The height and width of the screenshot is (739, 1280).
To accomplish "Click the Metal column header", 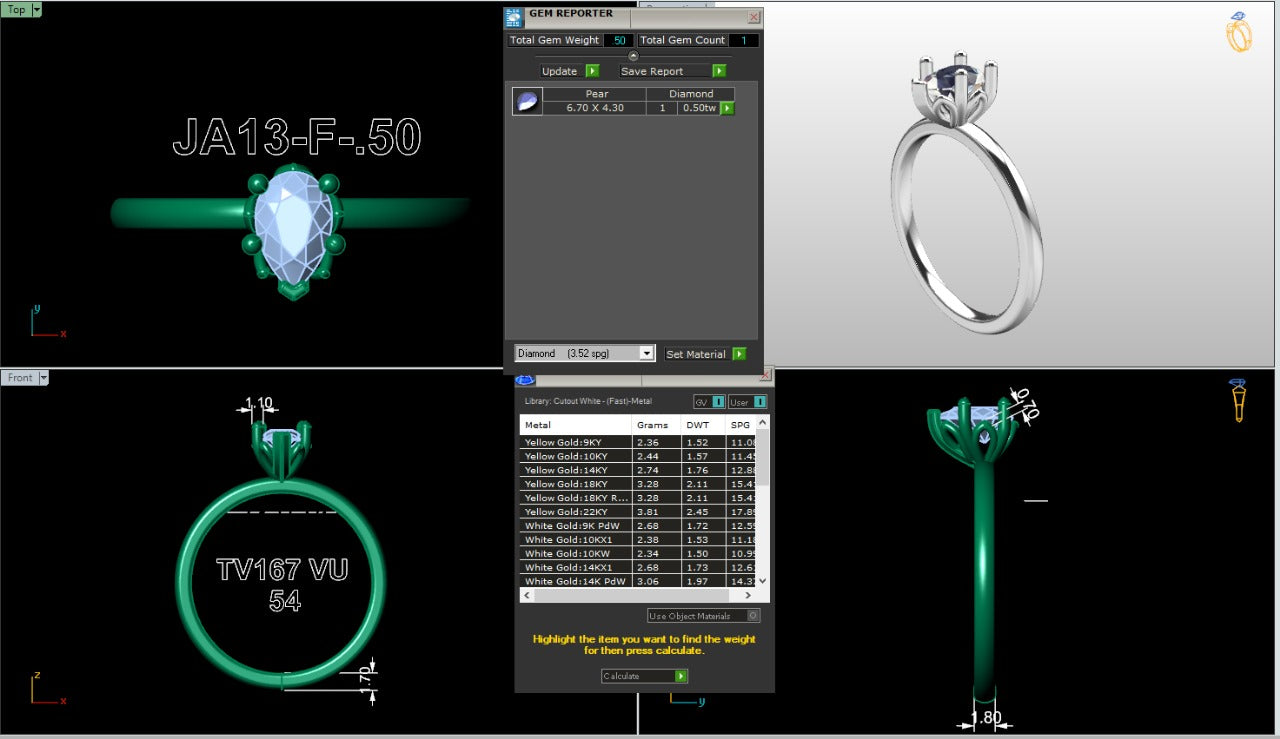I will point(576,425).
